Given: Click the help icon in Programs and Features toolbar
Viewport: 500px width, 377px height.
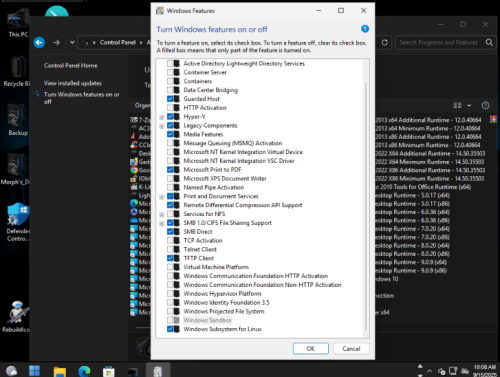Looking at the screenshot, I should coord(485,105).
